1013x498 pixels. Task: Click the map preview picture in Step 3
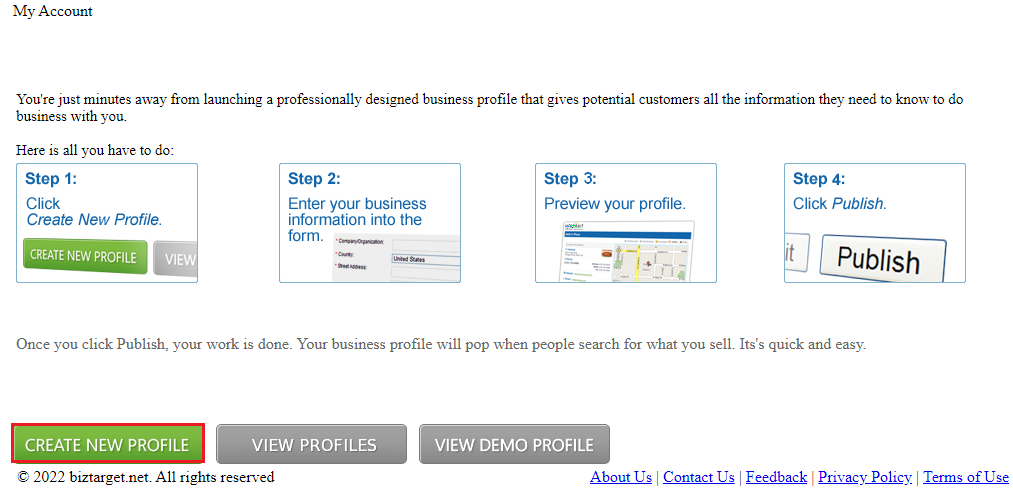627,253
